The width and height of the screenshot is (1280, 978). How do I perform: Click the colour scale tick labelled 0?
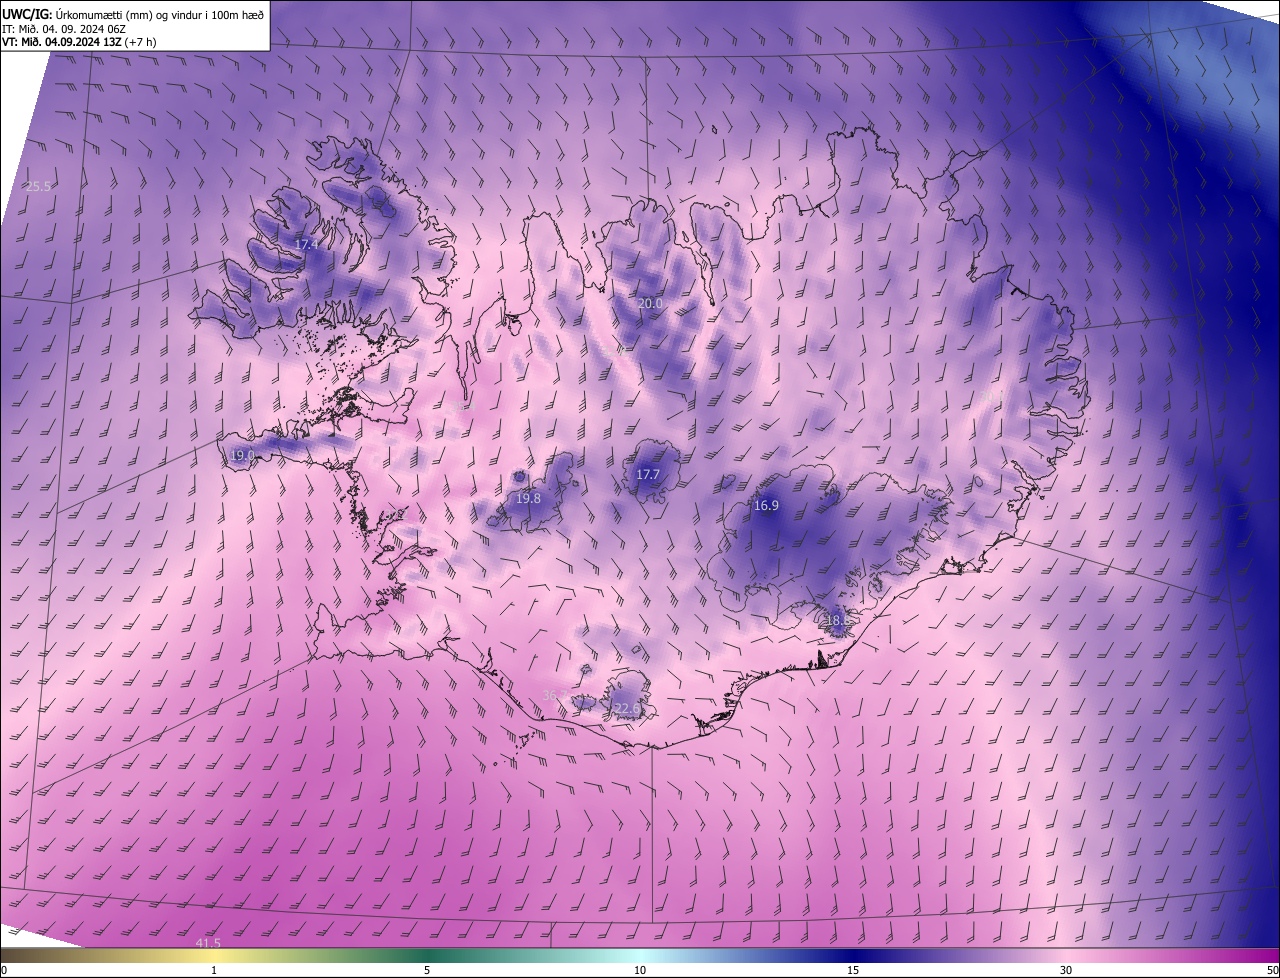tap(4, 970)
